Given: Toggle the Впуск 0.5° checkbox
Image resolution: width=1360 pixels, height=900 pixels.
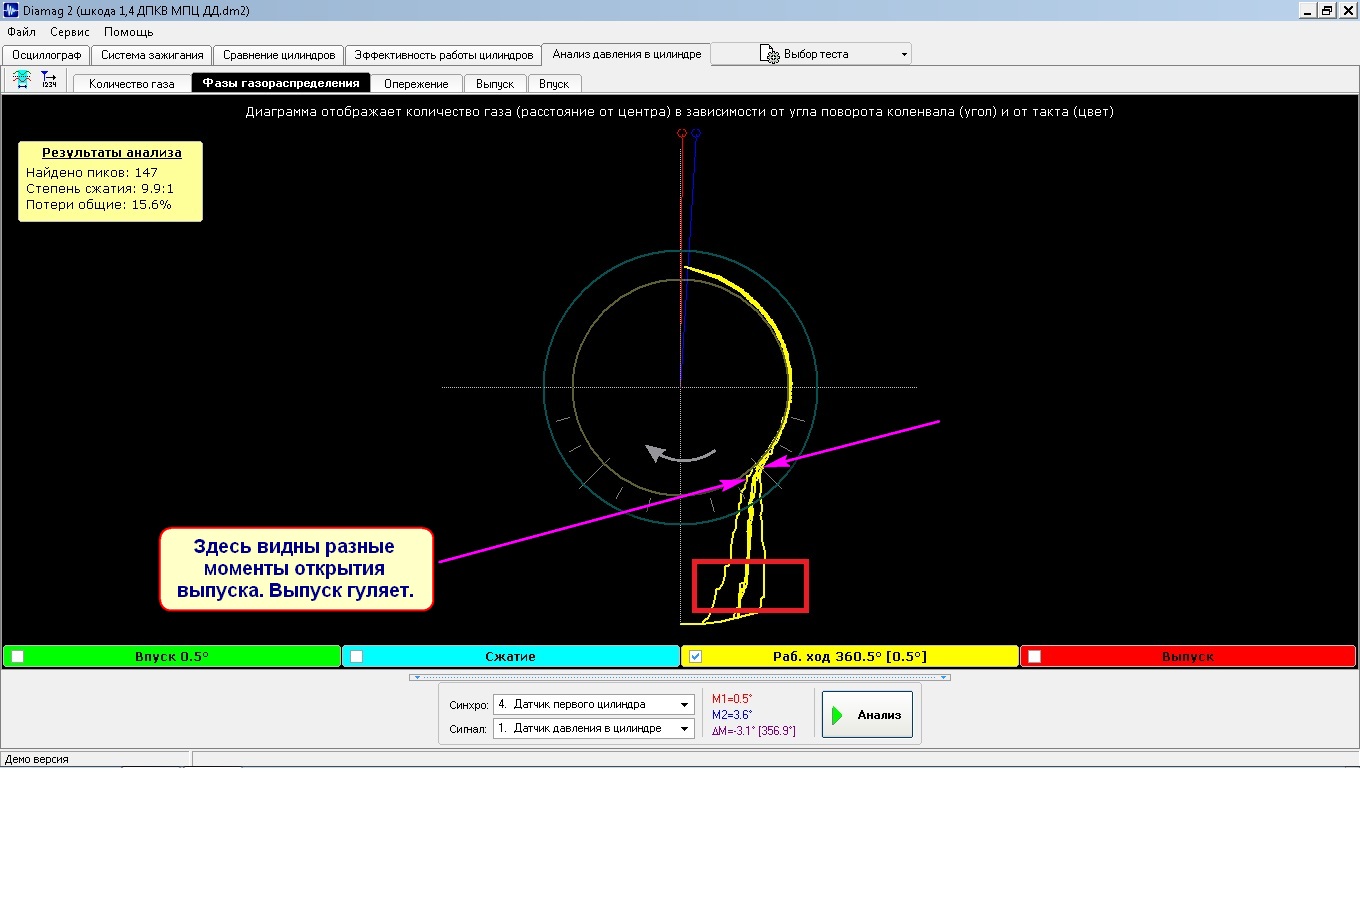Looking at the screenshot, I should pyautogui.click(x=17, y=657).
